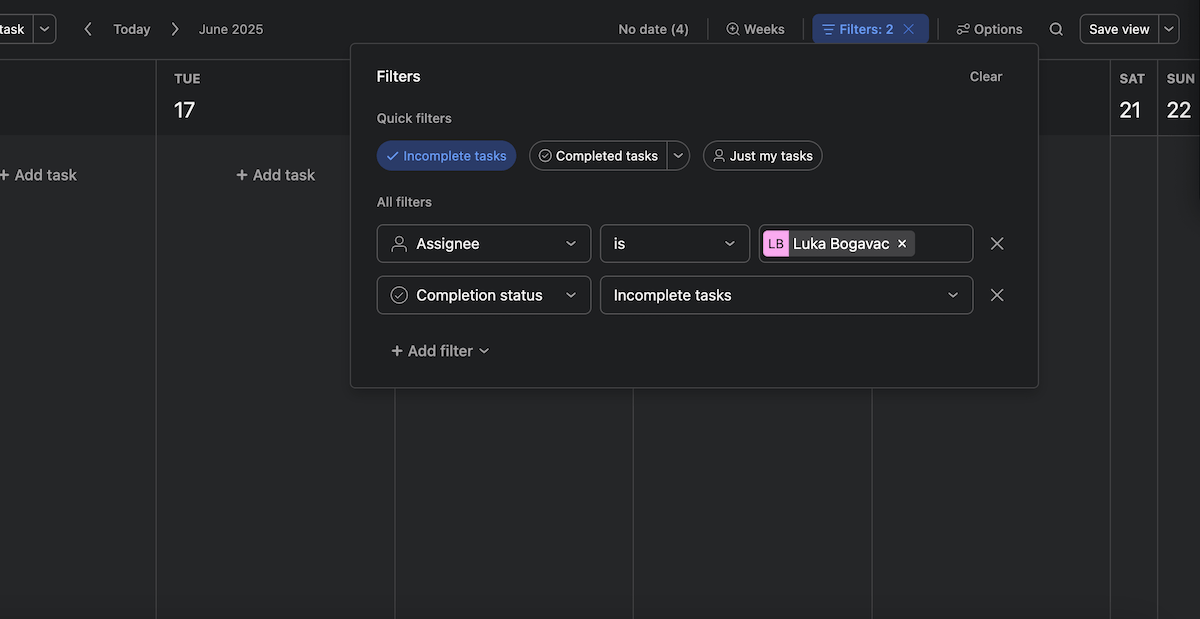Enable the Just my tasks quick filter
Image resolution: width=1200 pixels, height=619 pixels.
[x=762, y=155]
